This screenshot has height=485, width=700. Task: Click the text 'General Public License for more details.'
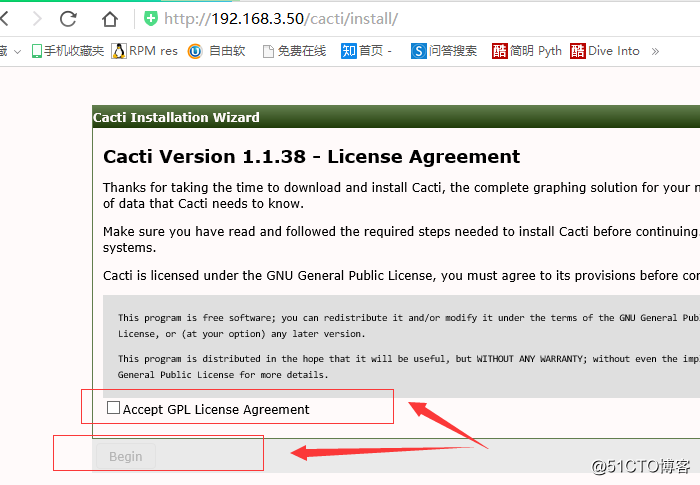tap(223, 375)
